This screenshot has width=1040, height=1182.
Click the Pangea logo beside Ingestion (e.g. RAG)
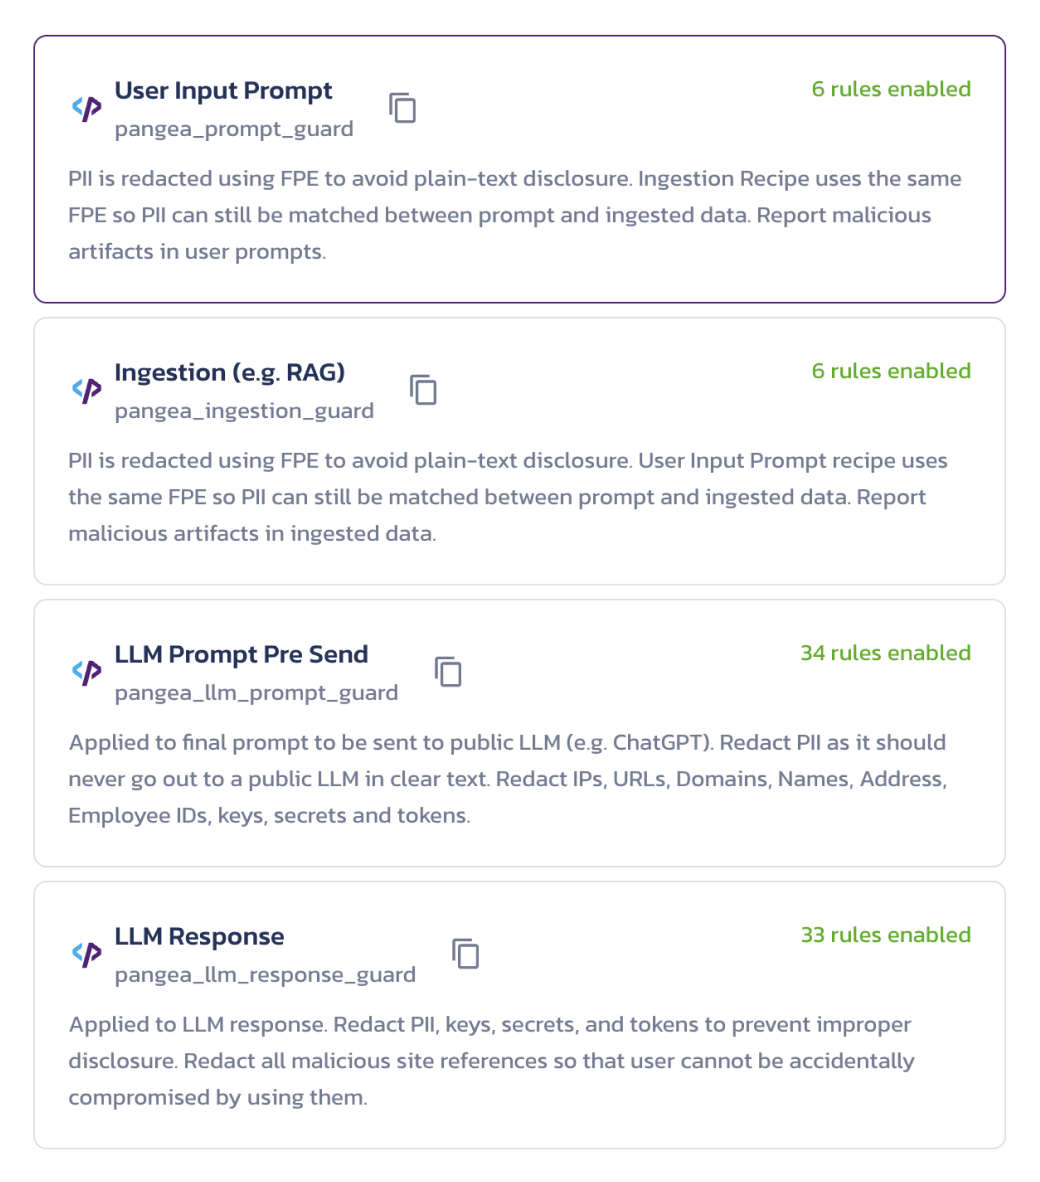pos(87,390)
